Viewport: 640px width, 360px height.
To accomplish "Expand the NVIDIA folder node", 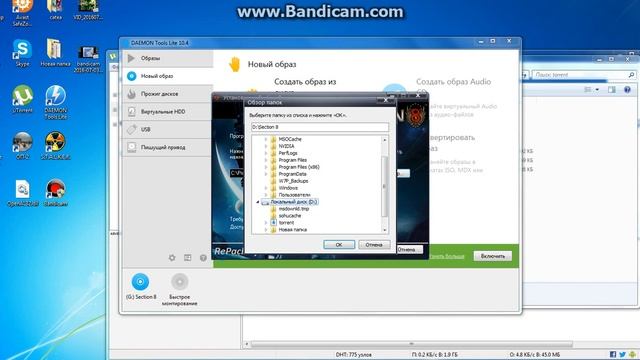I will click(x=266, y=146).
